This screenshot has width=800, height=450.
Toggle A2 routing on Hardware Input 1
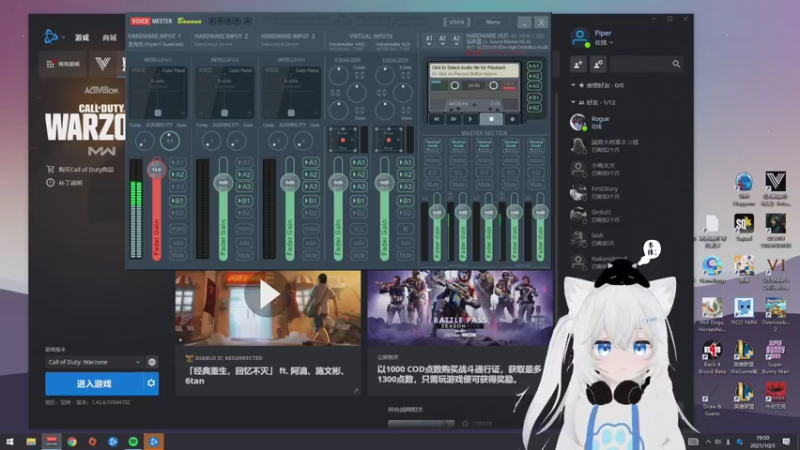pyautogui.click(x=177, y=174)
